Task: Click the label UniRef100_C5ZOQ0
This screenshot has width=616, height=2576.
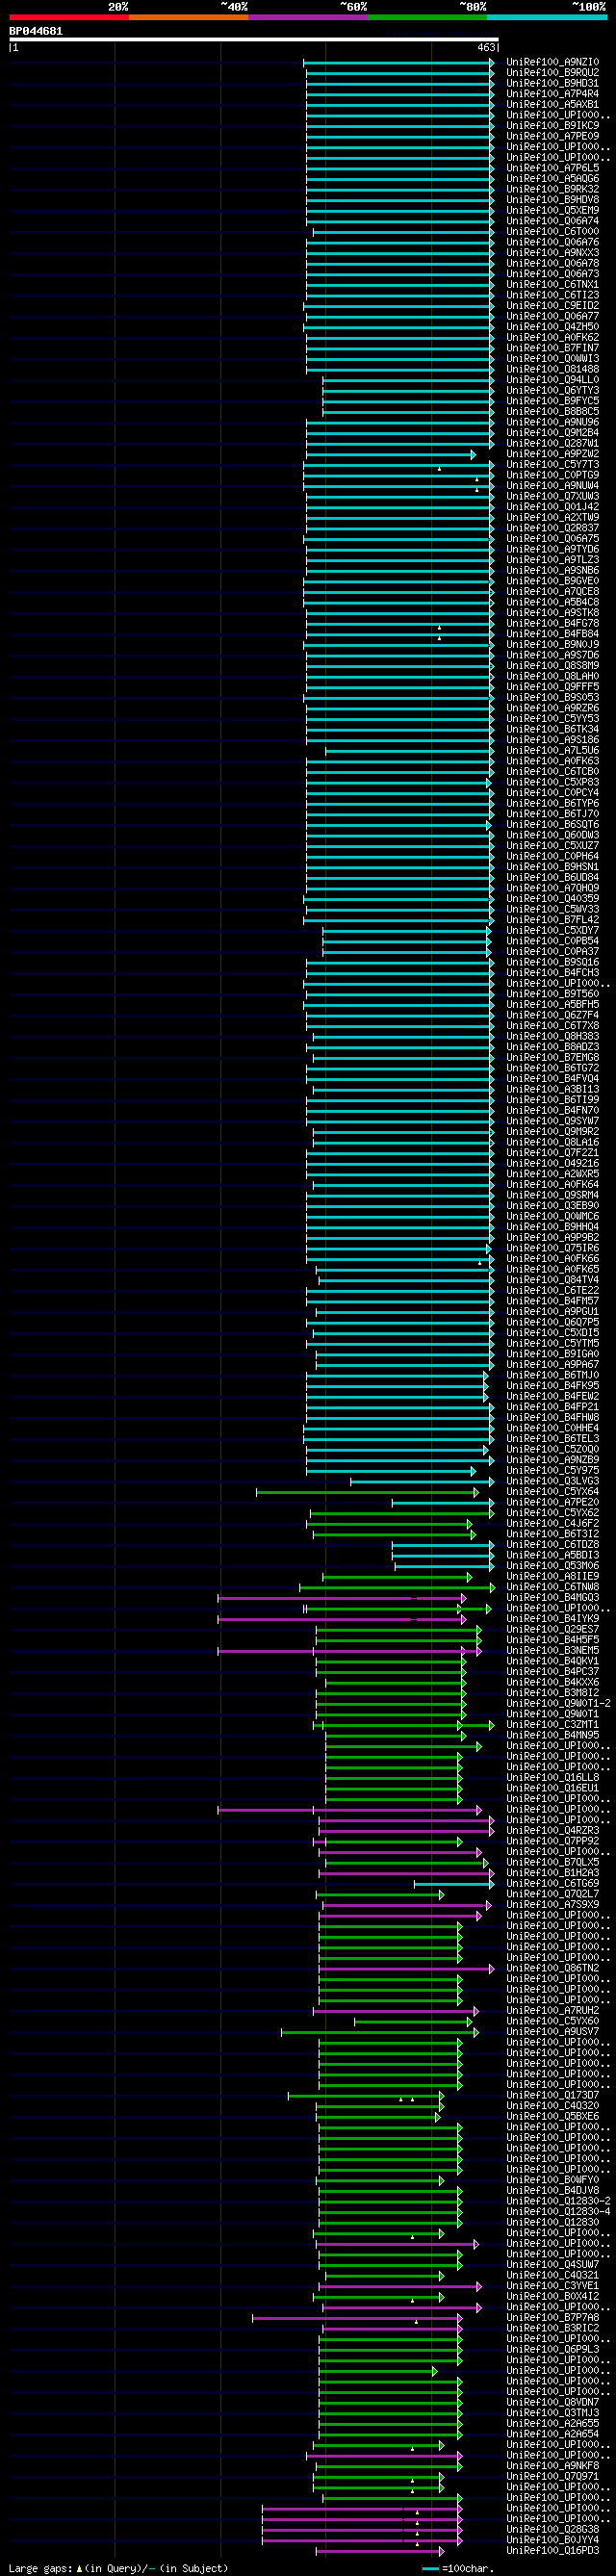Action: (x=553, y=1450)
